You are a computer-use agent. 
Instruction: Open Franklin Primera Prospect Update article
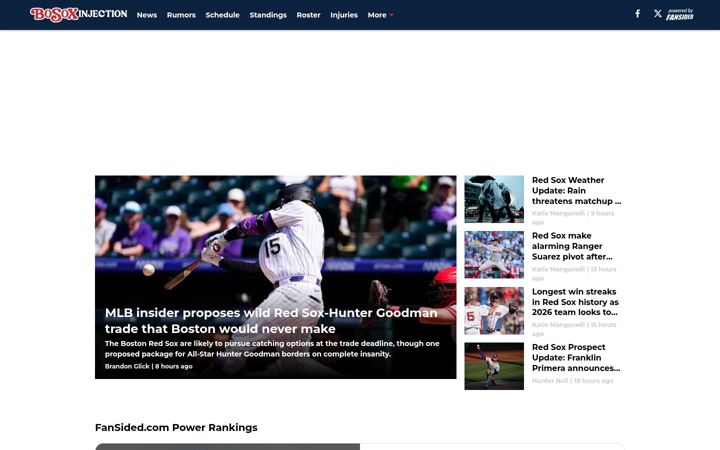pos(576,358)
